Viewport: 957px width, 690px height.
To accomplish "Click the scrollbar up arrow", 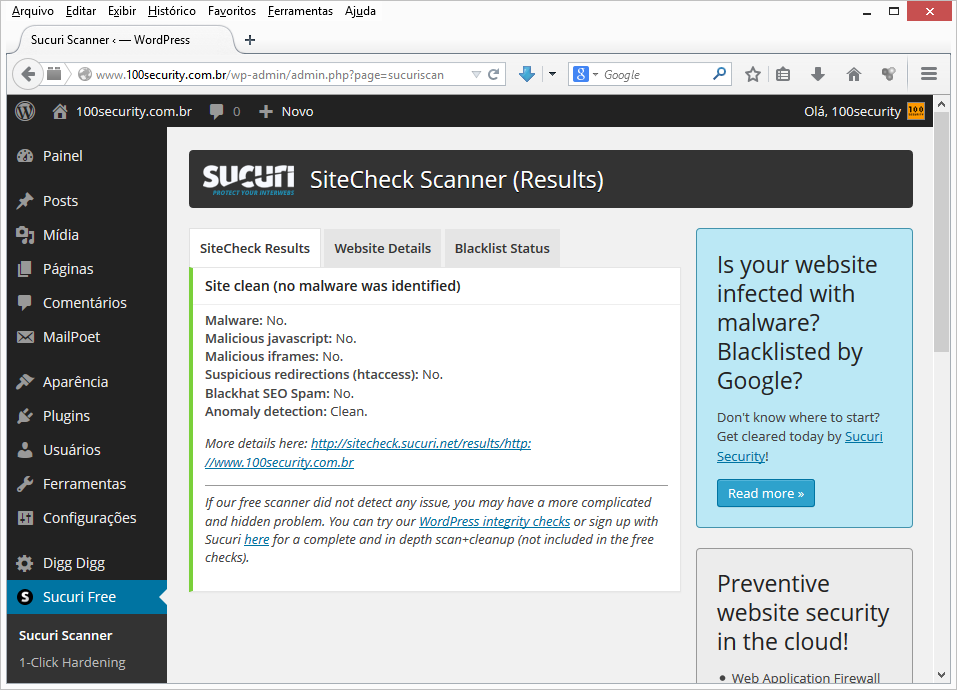I will coord(941,104).
